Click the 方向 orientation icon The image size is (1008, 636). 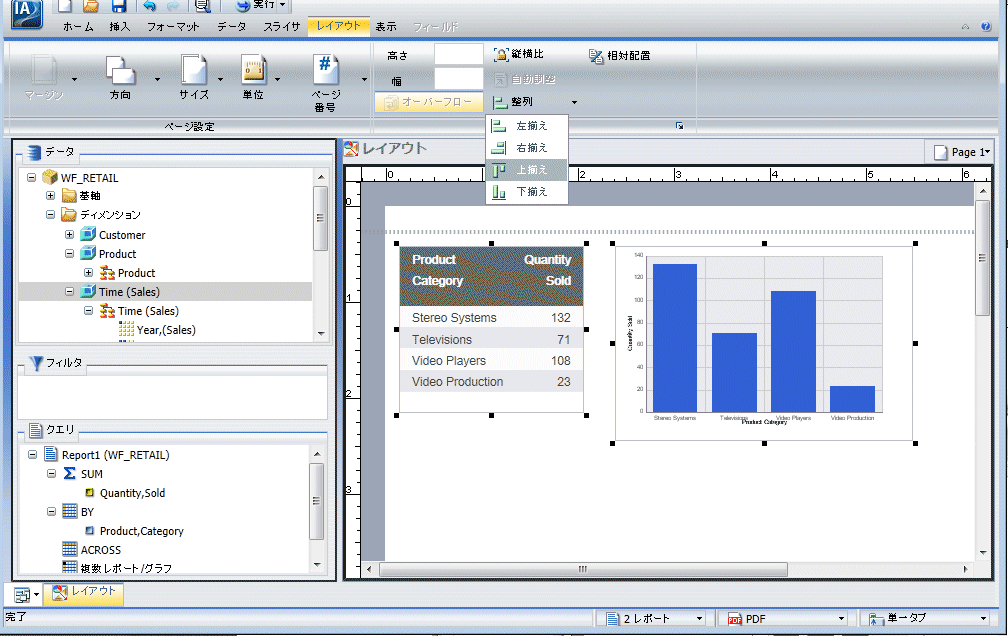coord(120,70)
